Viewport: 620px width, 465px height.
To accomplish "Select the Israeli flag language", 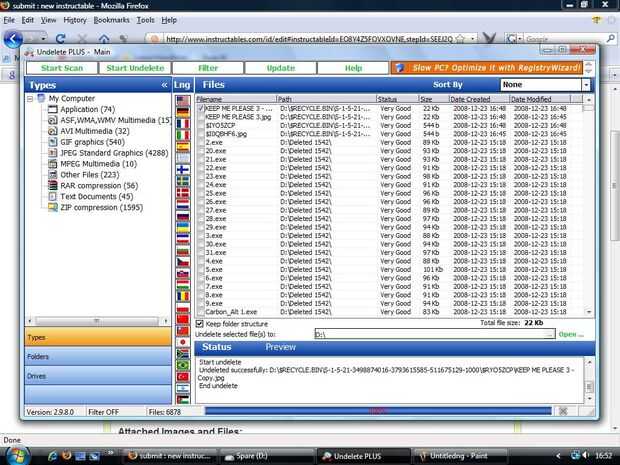I will (x=183, y=388).
